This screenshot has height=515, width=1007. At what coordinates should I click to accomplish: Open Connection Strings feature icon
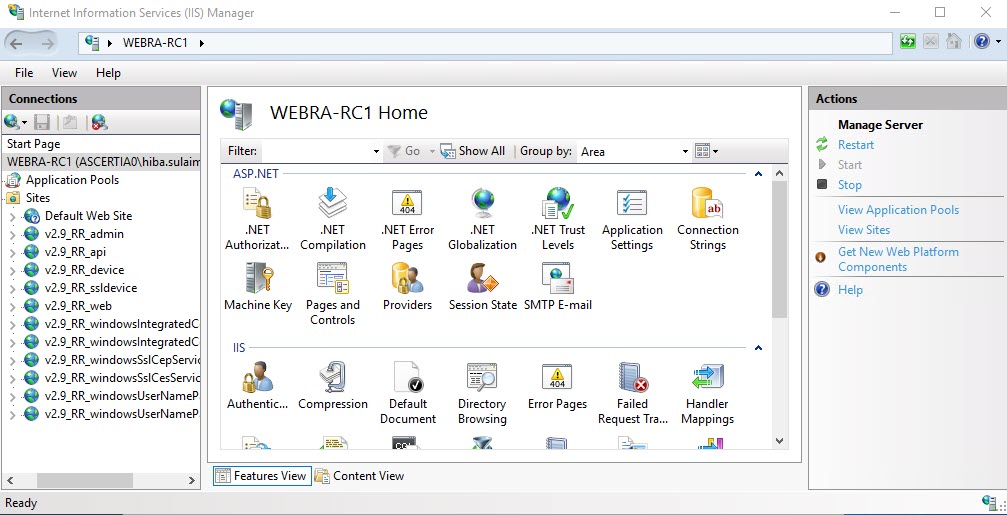pos(707,219)
